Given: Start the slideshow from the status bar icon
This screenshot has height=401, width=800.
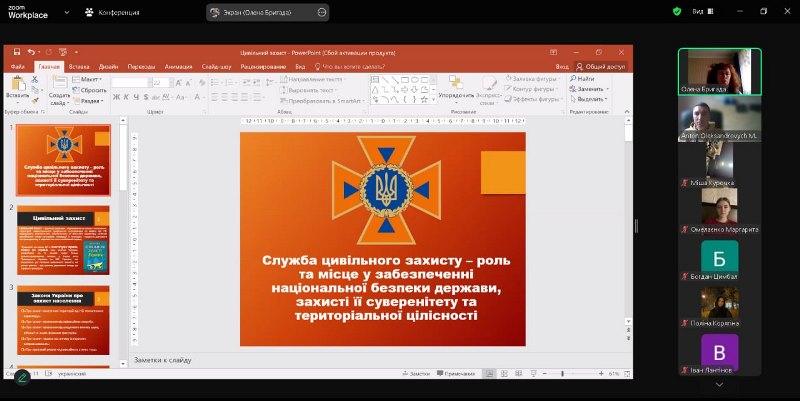Looking at the screenshot, I should coord(534,374).
